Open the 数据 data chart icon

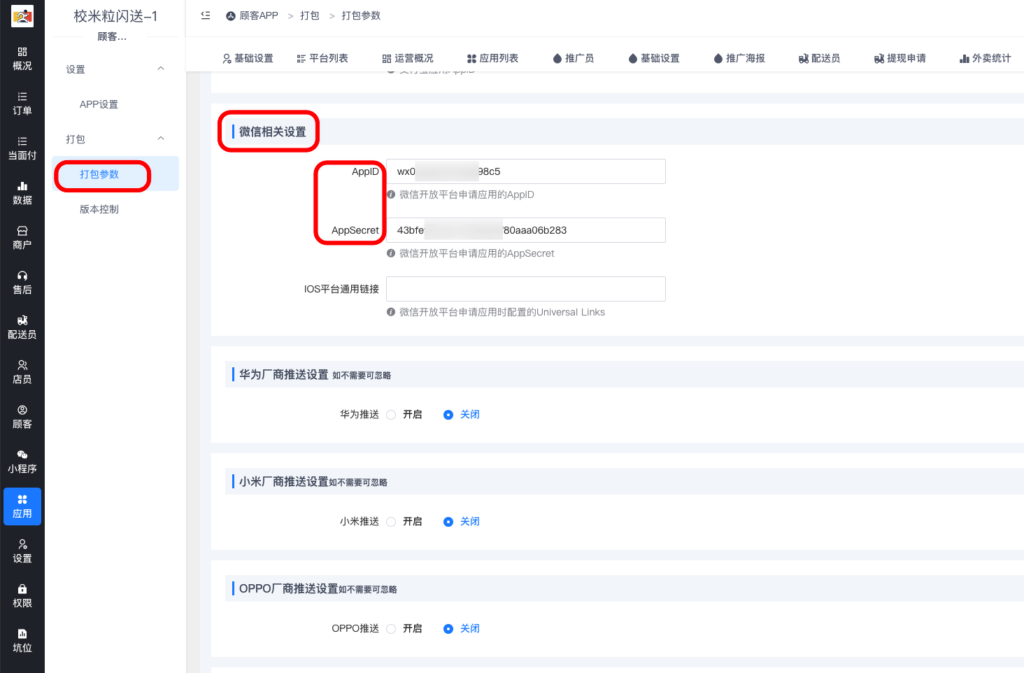click(x=22, y=192)
